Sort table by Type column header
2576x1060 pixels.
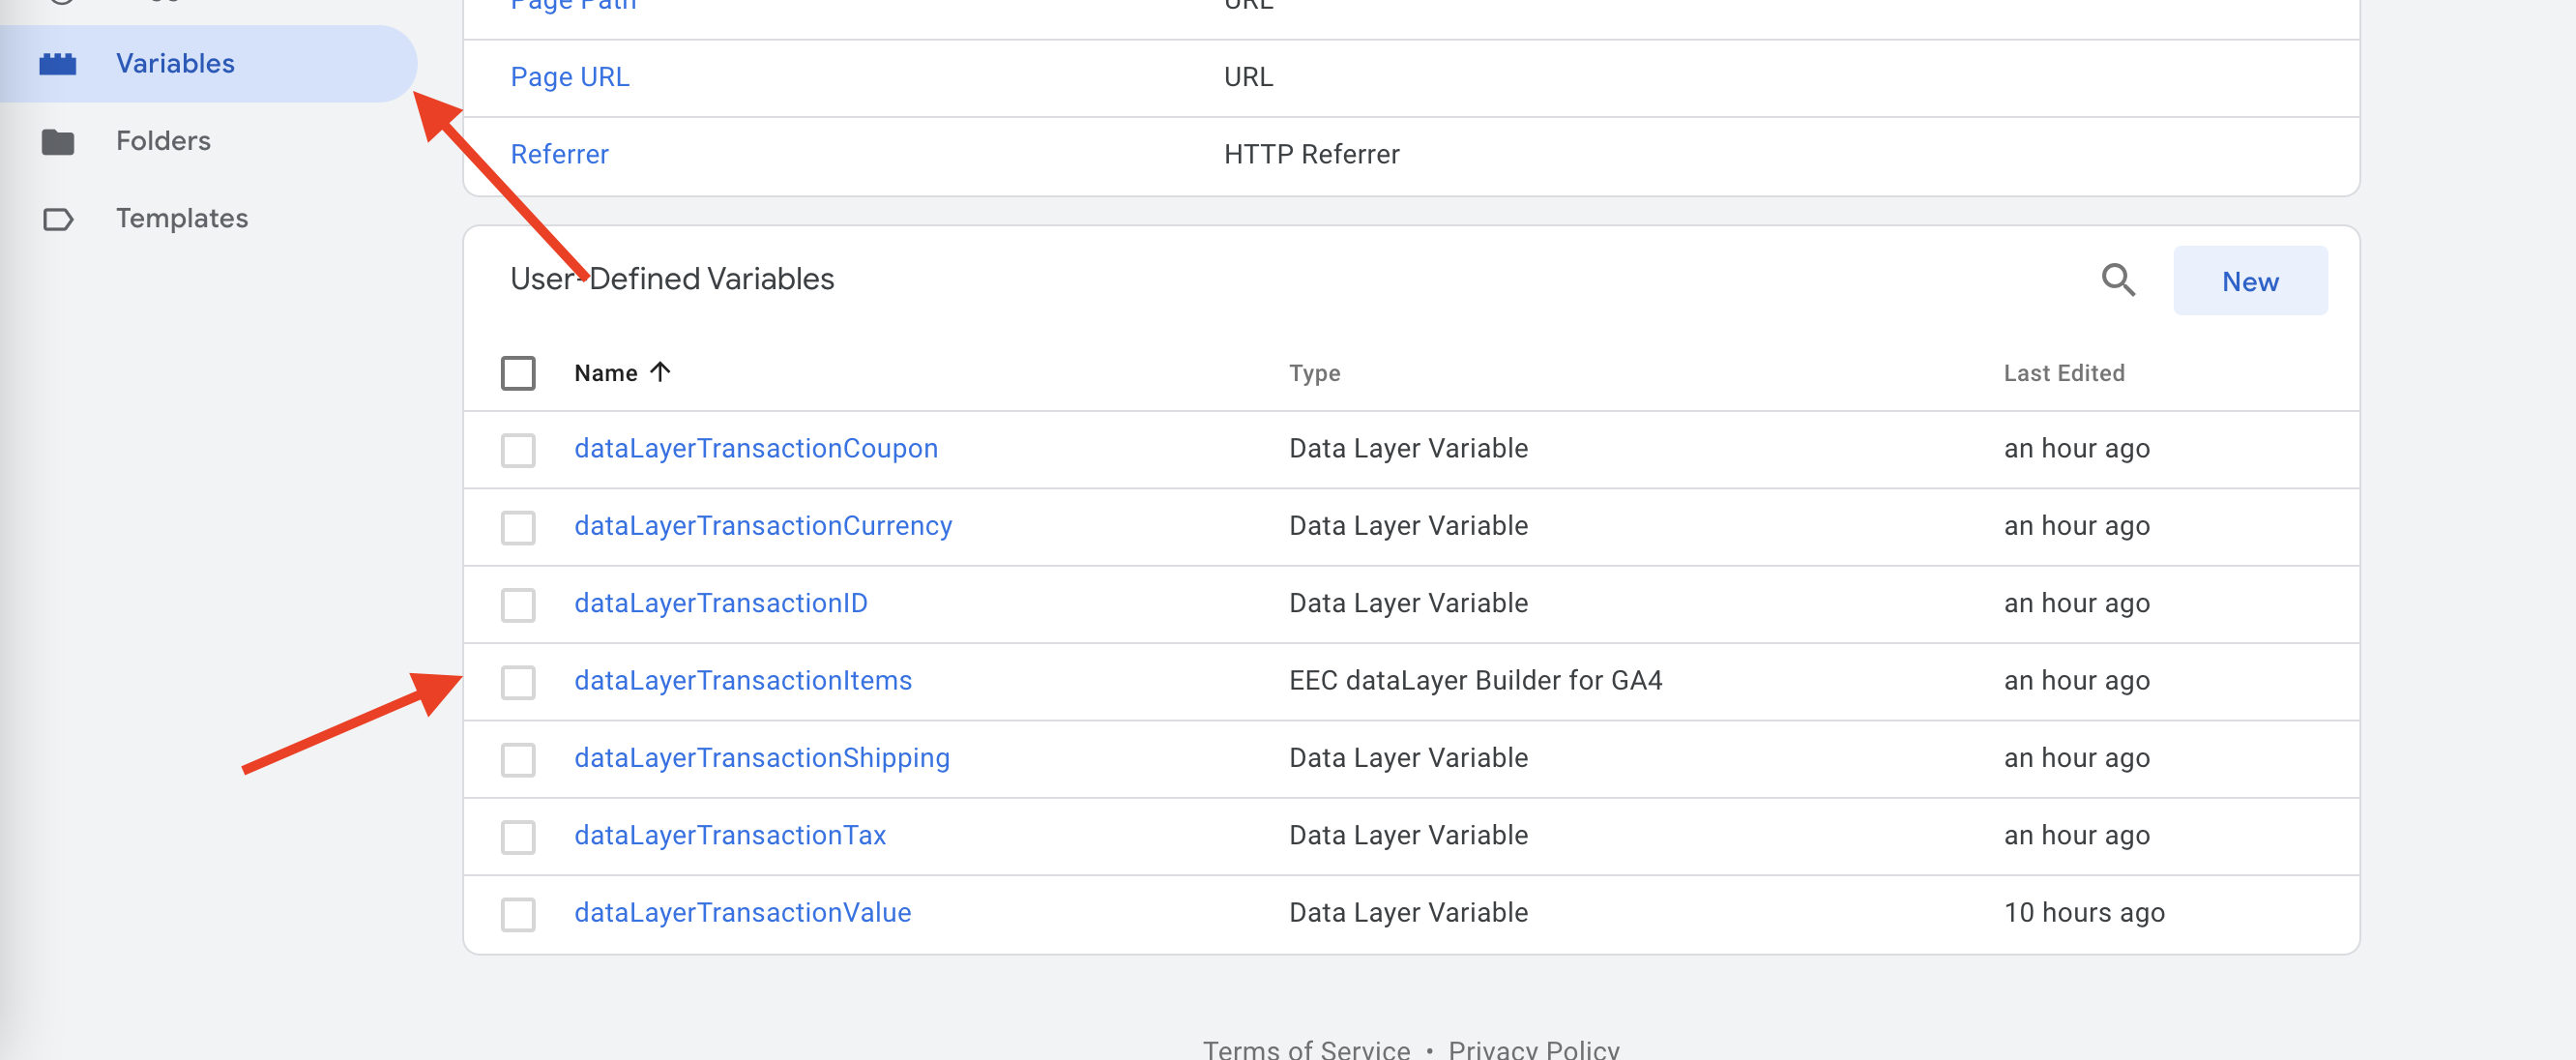point(1313,373)
